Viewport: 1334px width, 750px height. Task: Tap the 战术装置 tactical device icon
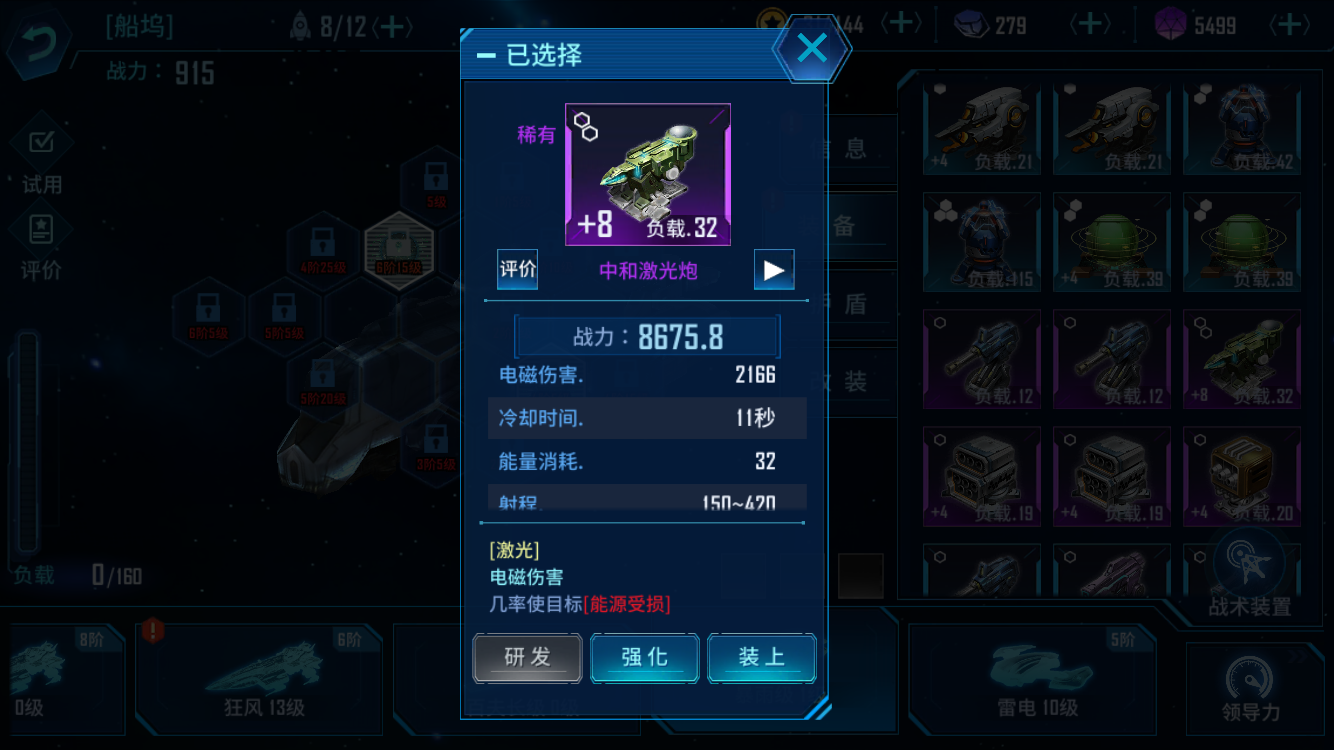pos(1249,573)
